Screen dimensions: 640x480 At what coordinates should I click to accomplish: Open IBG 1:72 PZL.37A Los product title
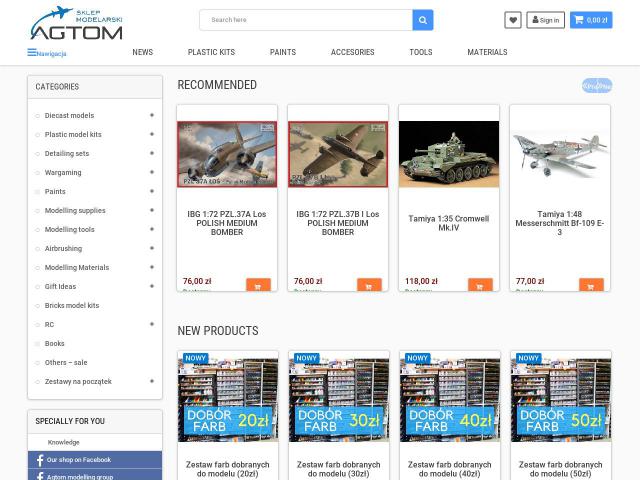click(227, 223)
